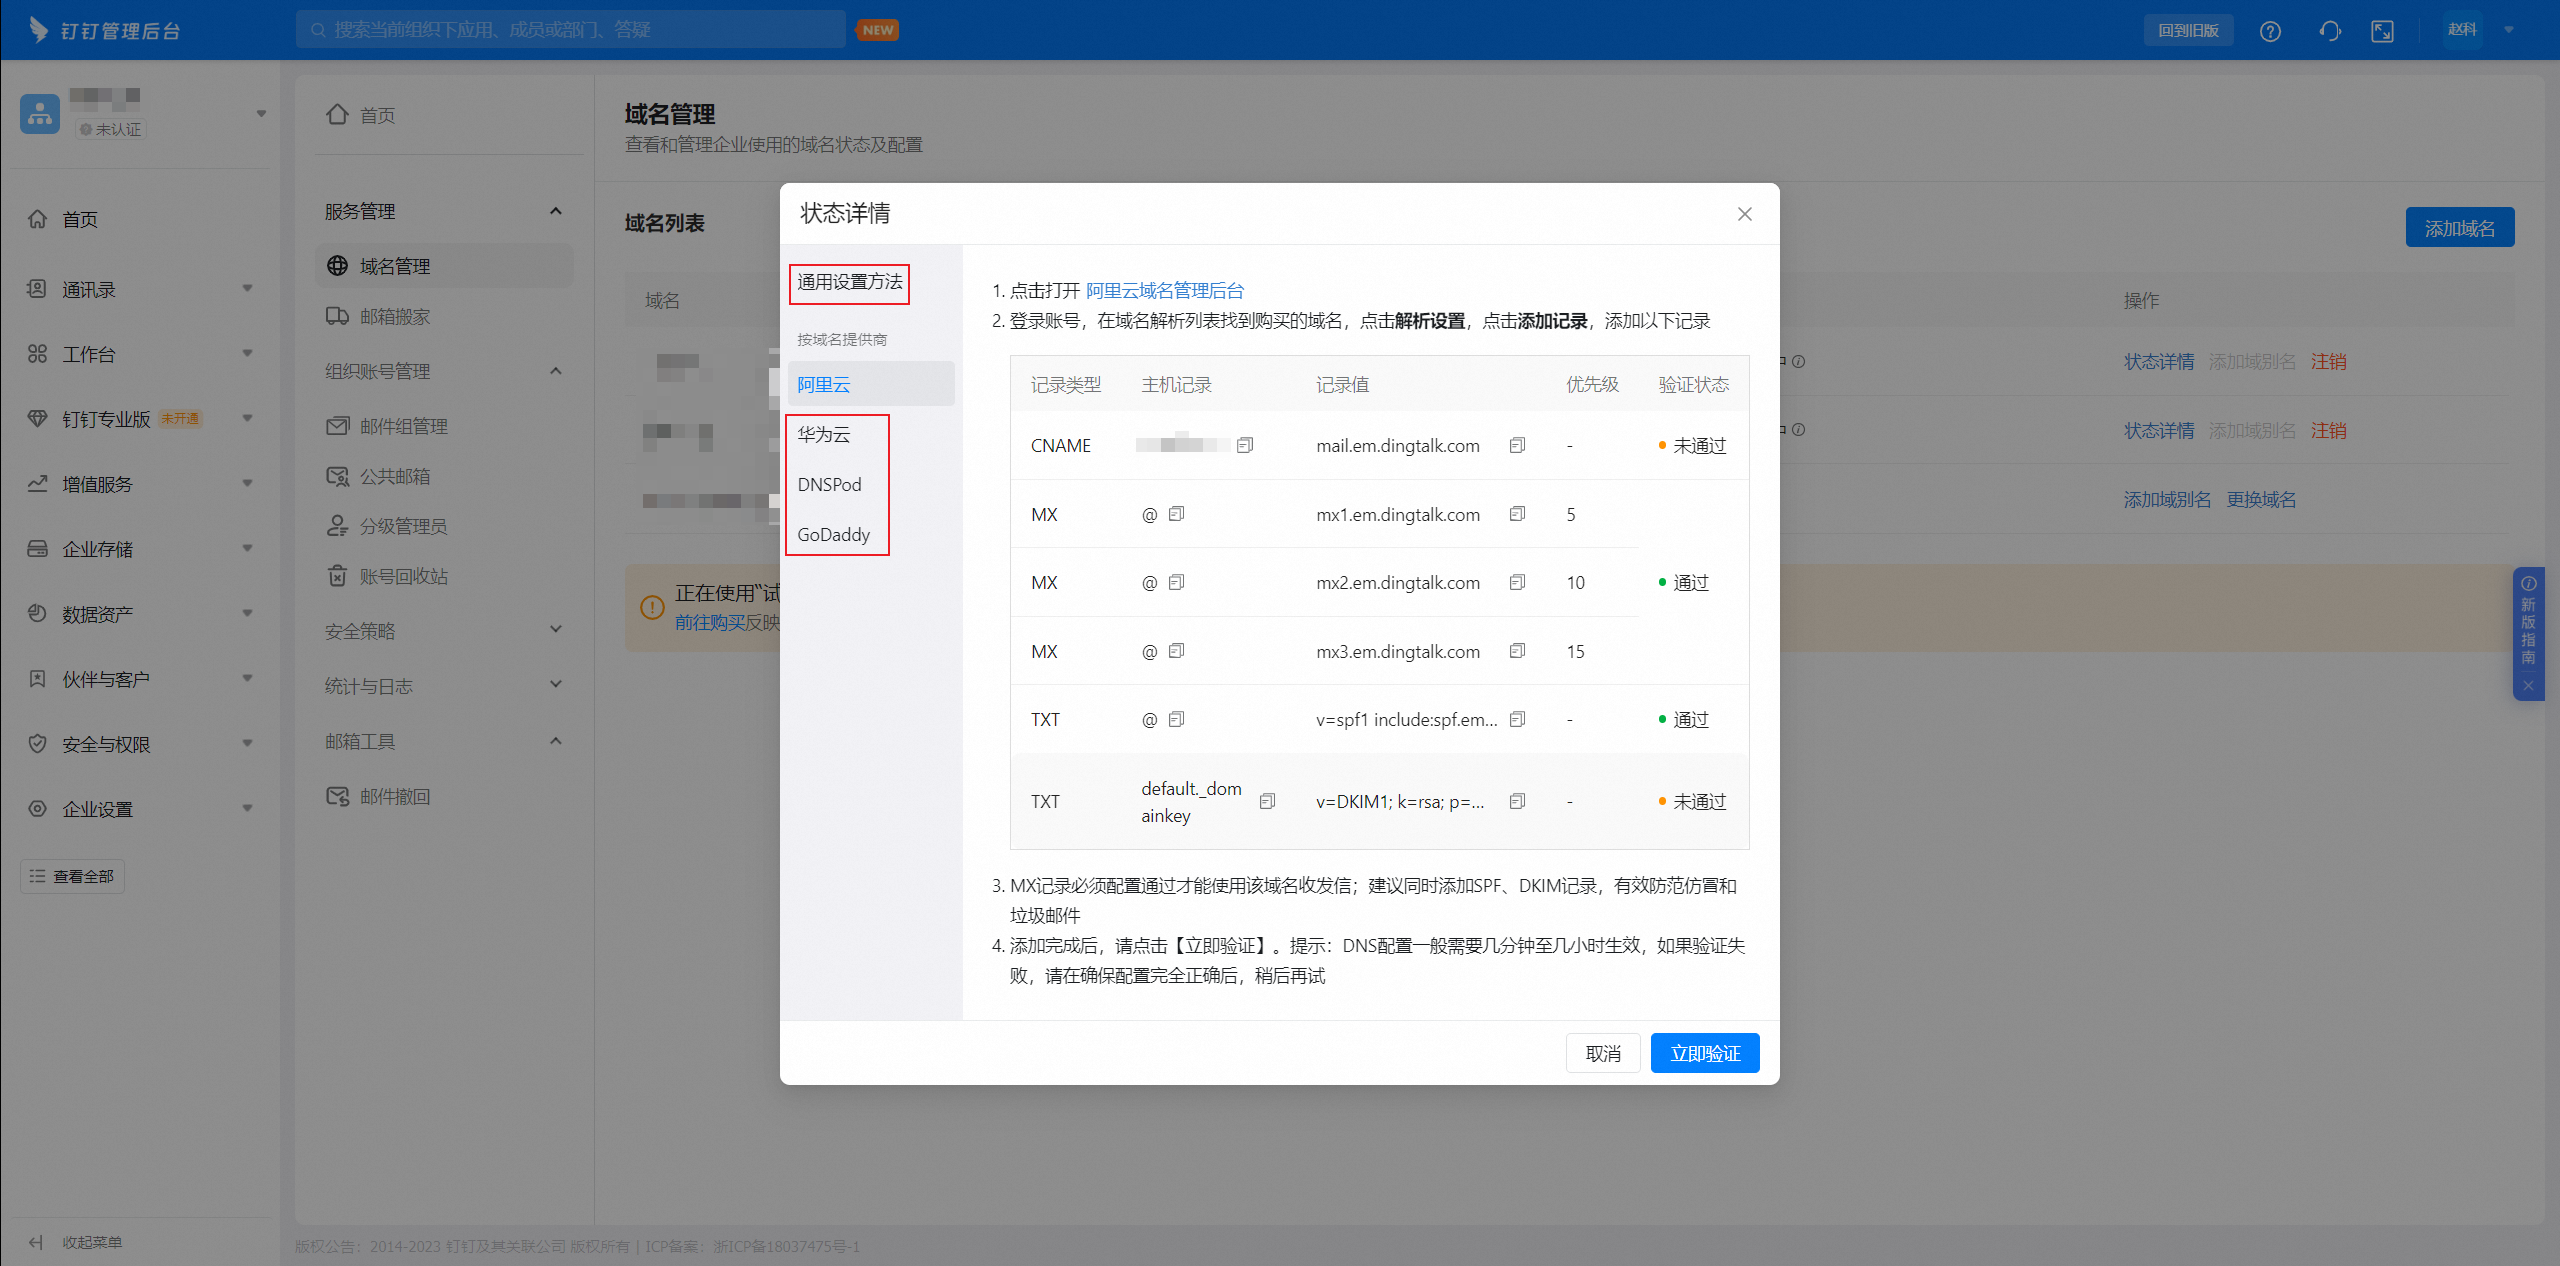Open the organization switcher dropdown
Image resolution: width=2560 pixels, height=1266 pixels.
coord(261,114)
